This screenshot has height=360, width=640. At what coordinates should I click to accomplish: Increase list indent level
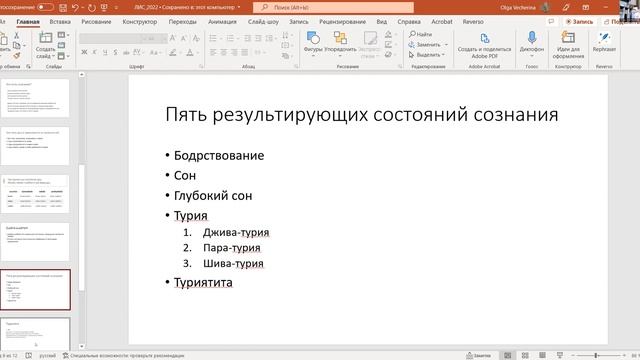(x=258, y=38)
